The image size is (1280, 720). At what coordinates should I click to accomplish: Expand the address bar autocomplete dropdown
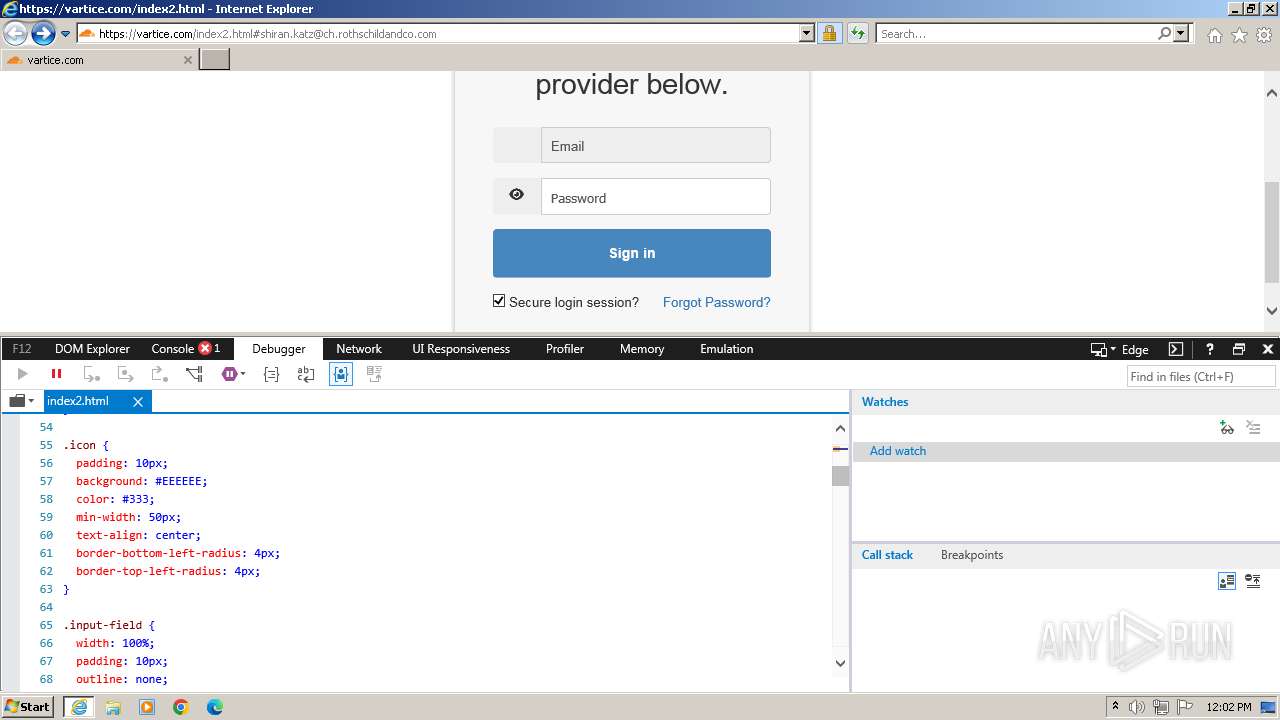[x=807, y=34]
